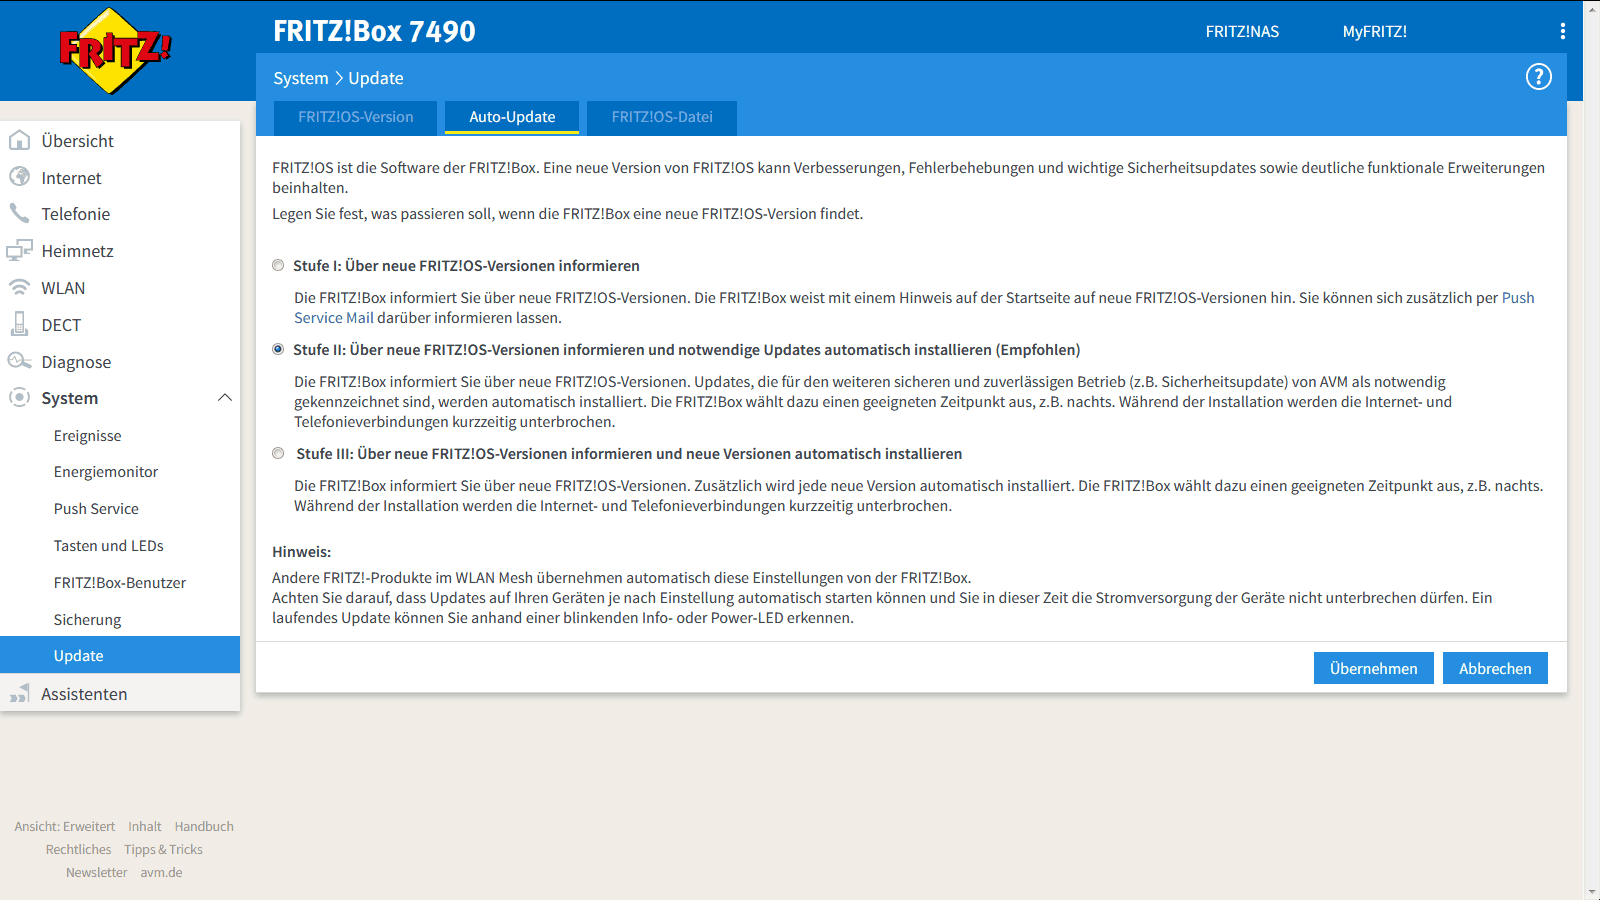Open the three-dot options menu
The height and width of the screenshot is (900, 1600).
[1562, 31]
